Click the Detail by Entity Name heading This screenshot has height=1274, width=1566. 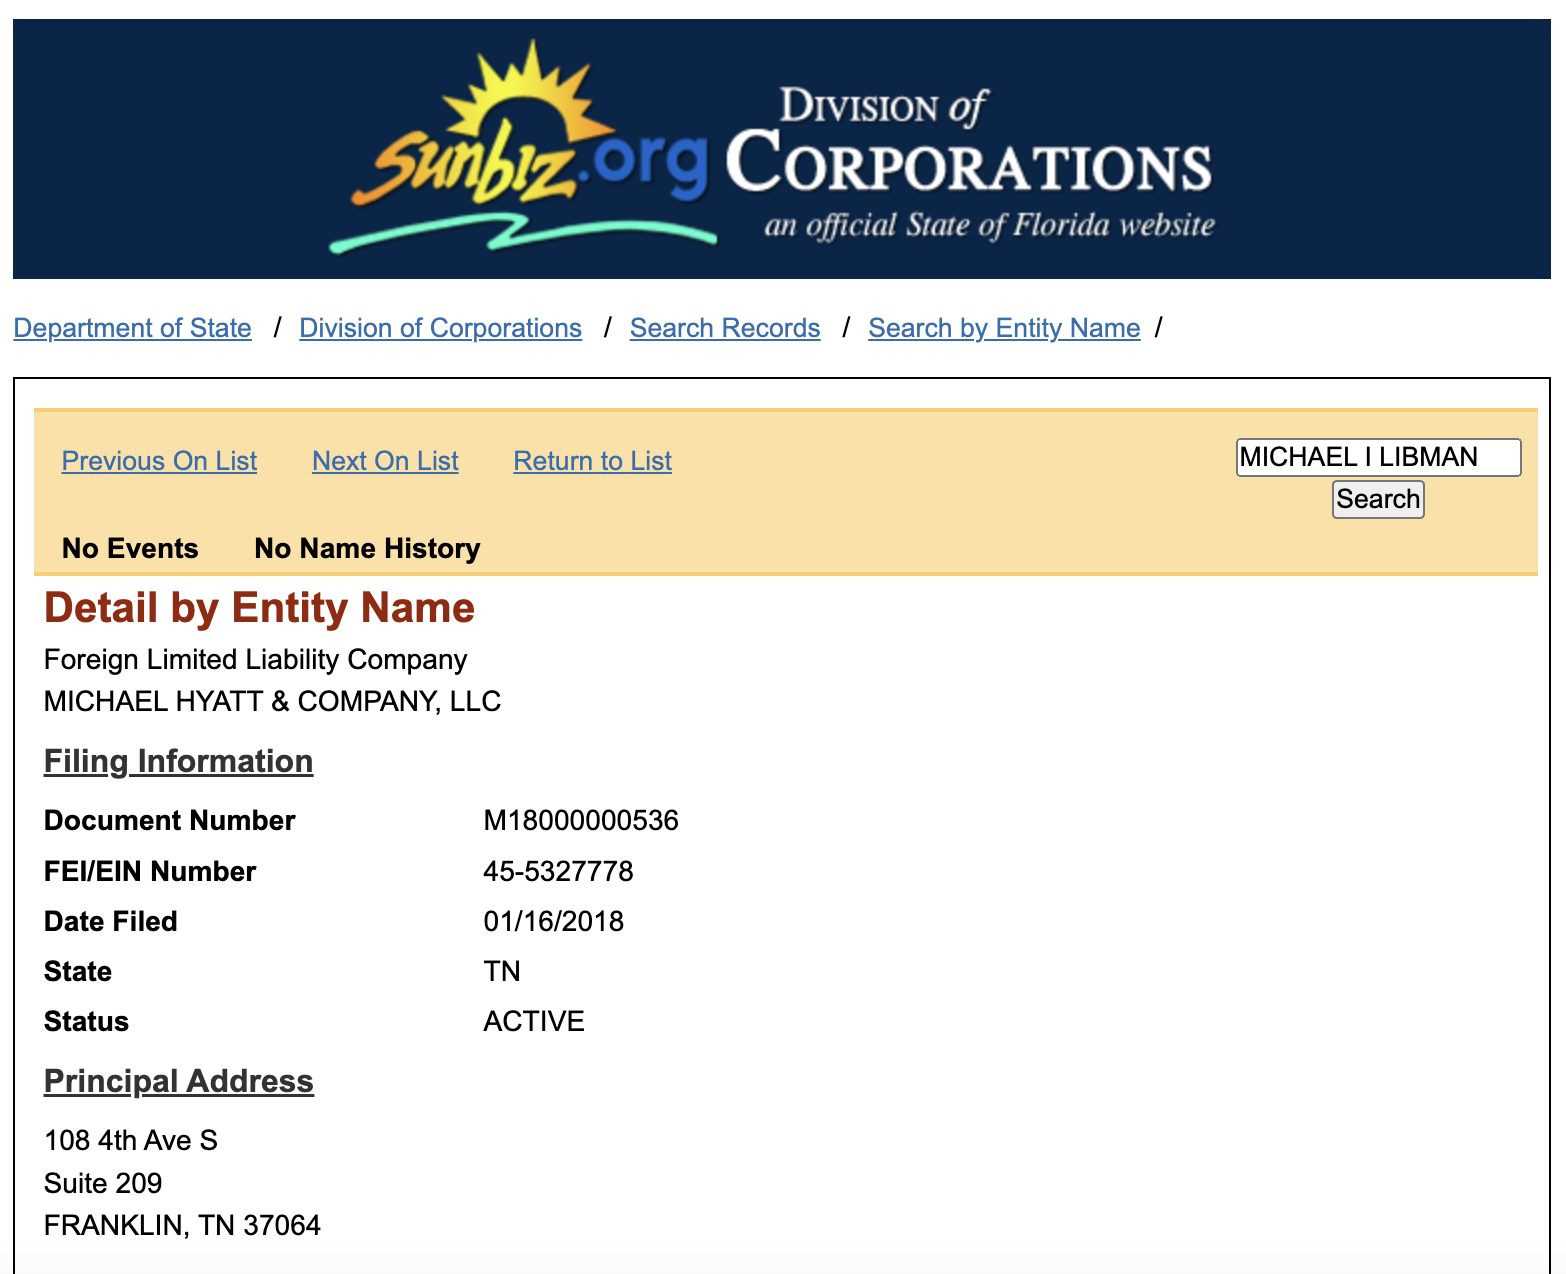(259, 608)
